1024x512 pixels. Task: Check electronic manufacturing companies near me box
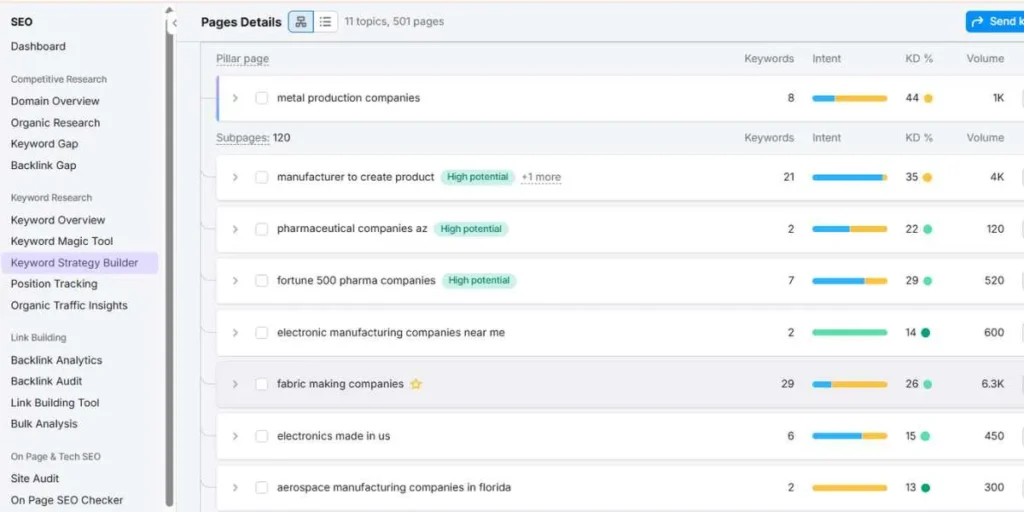coord(262,332)
